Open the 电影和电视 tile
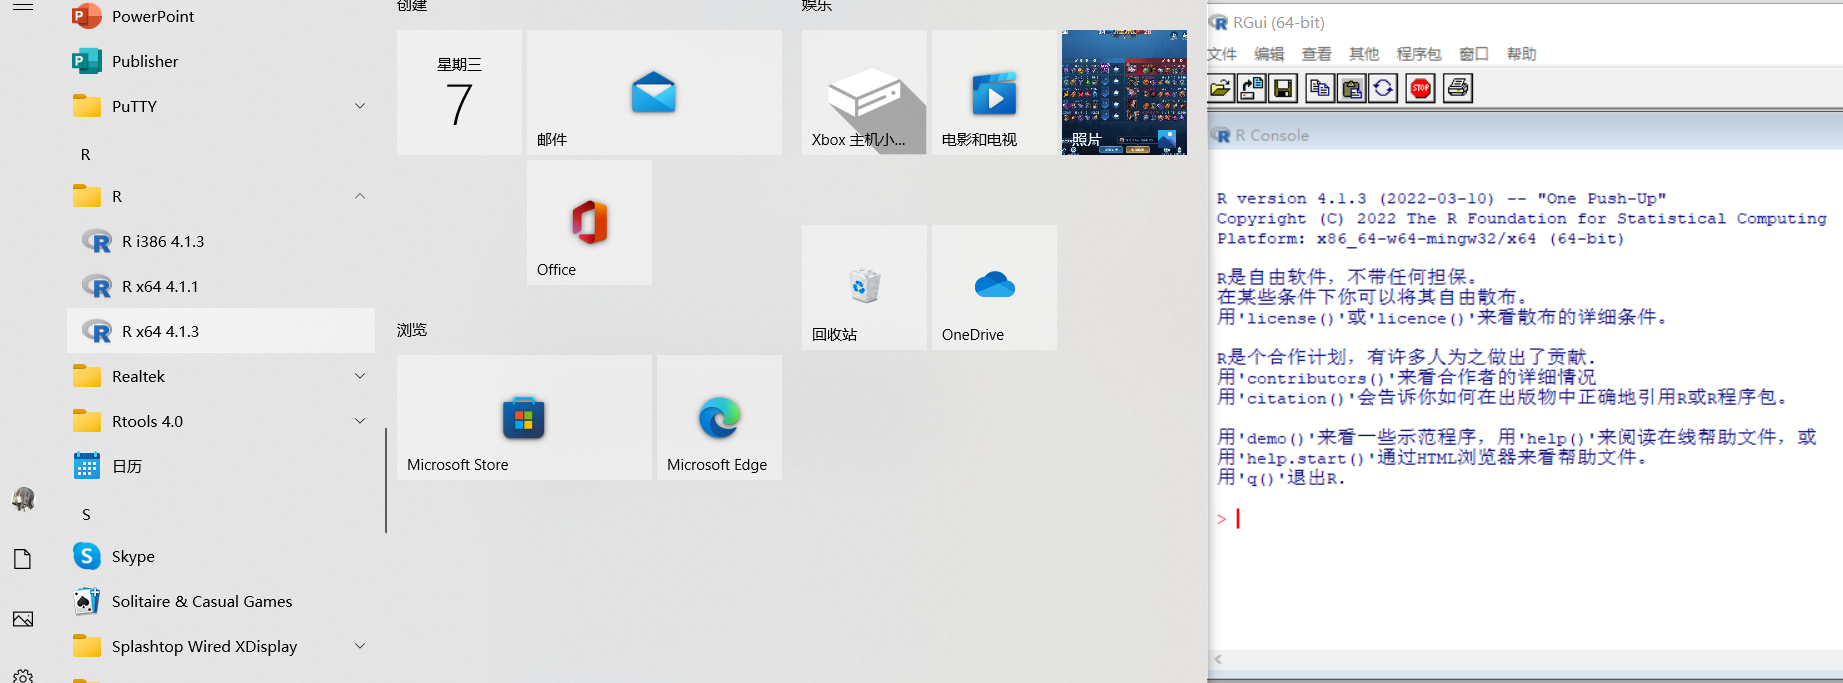The height and width of the screenshot is (683, 1843). pos(994,92)
